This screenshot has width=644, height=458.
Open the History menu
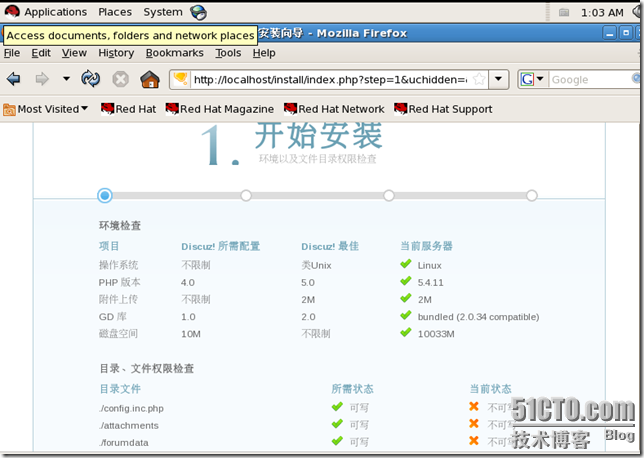[116, 53]
